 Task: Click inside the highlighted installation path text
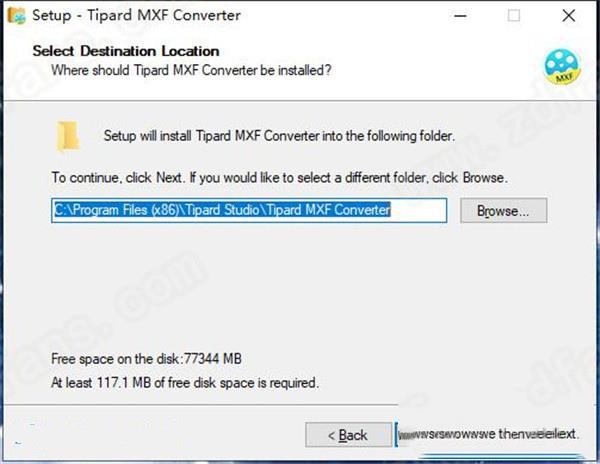coord(222,210)
